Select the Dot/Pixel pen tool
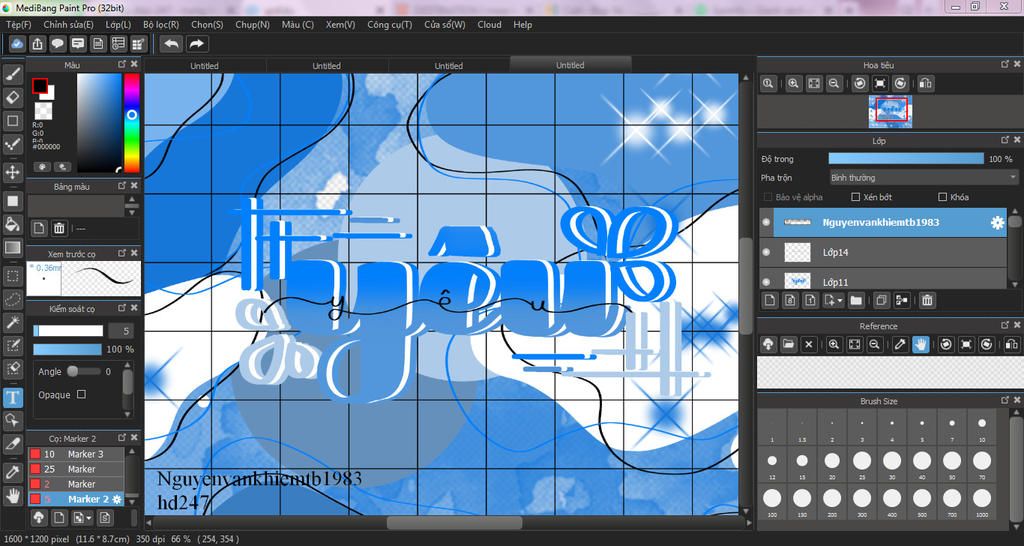Screen dimensions: 1024x546 12,144
